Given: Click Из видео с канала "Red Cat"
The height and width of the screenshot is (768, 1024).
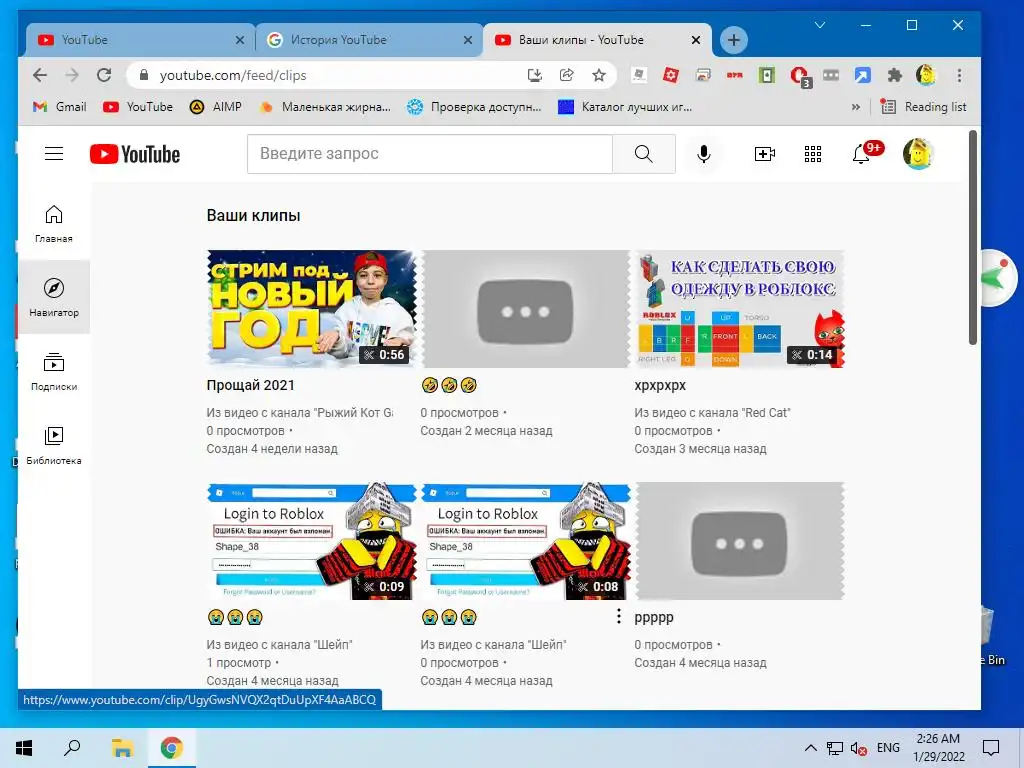Looking at the screenshot, I should click(x=712, y=413).
